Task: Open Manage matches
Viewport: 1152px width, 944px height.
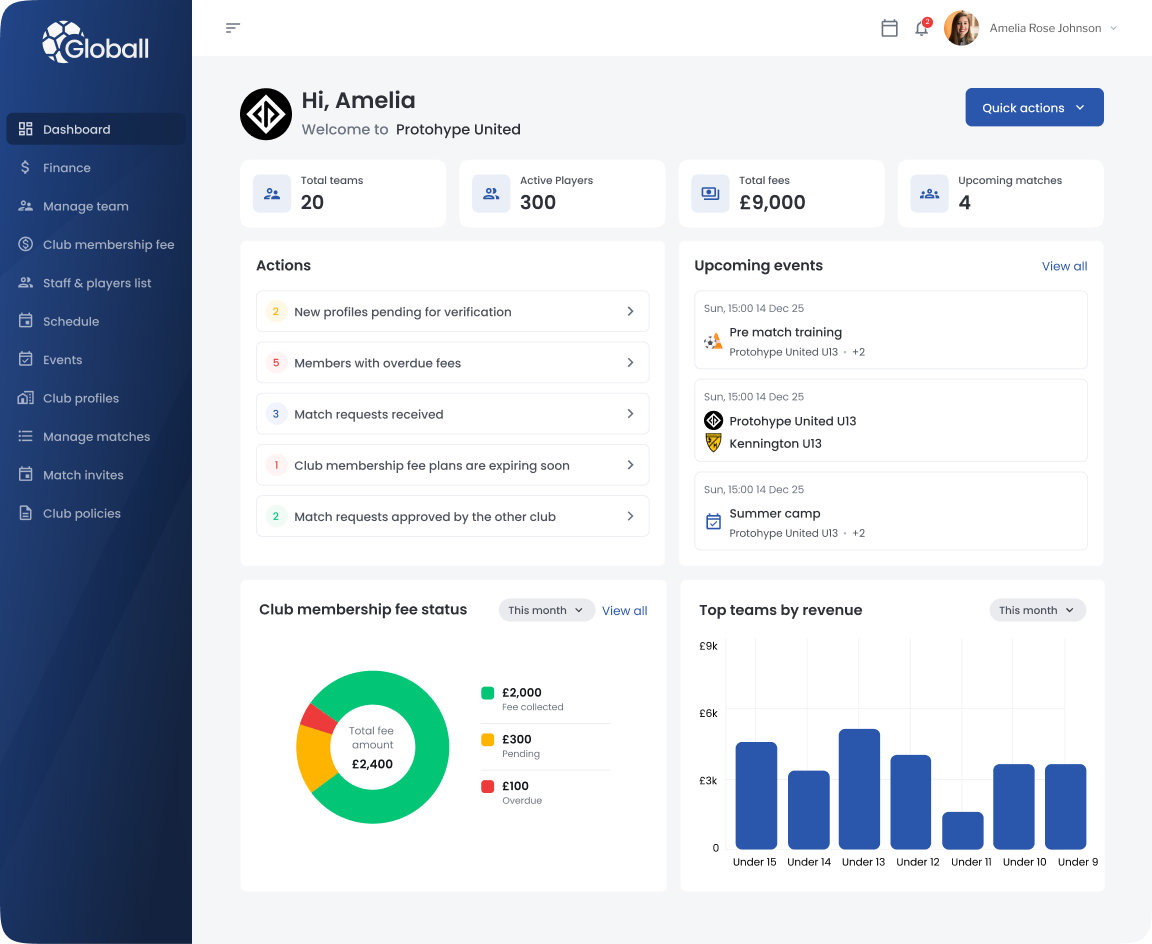Action: pos(96,436)
